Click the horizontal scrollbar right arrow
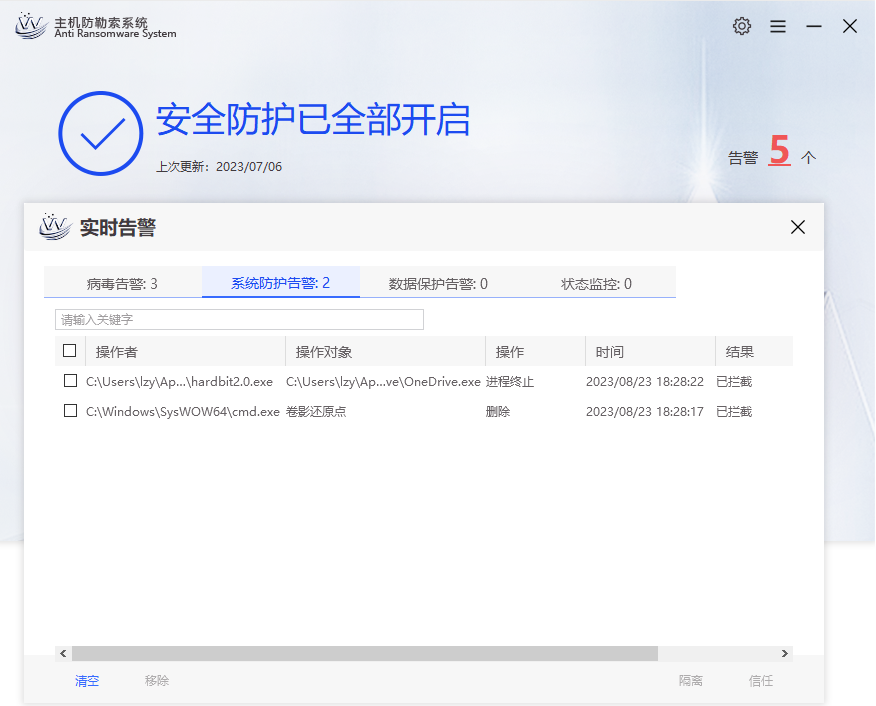The image size is (876, 706). [x=785, y=653]
